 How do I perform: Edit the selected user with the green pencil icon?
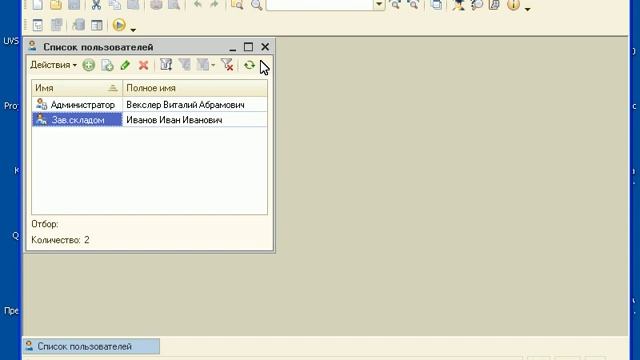click(125, 65)
